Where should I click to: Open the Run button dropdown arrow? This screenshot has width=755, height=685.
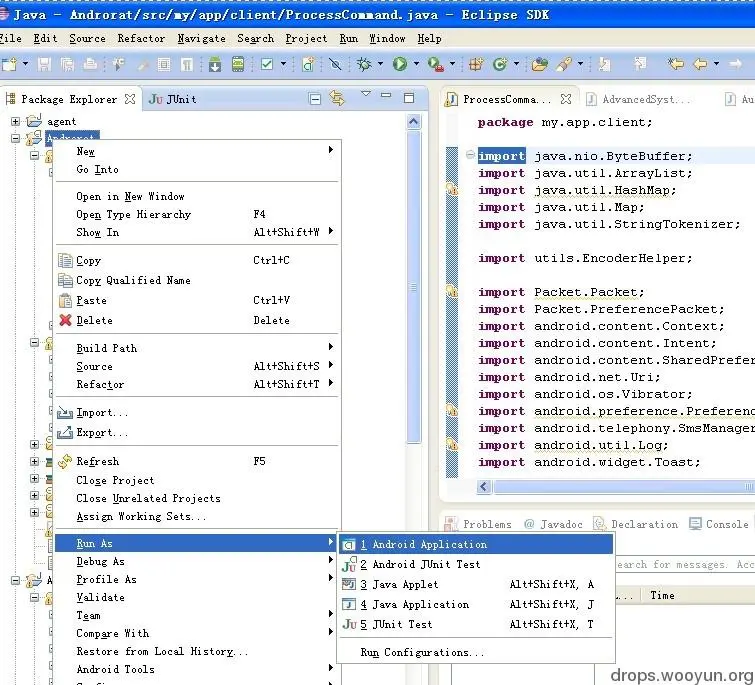point(416,64)
